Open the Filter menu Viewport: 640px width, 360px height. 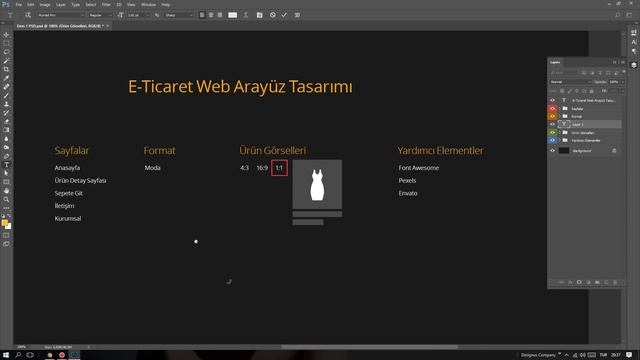pos(106,4)
